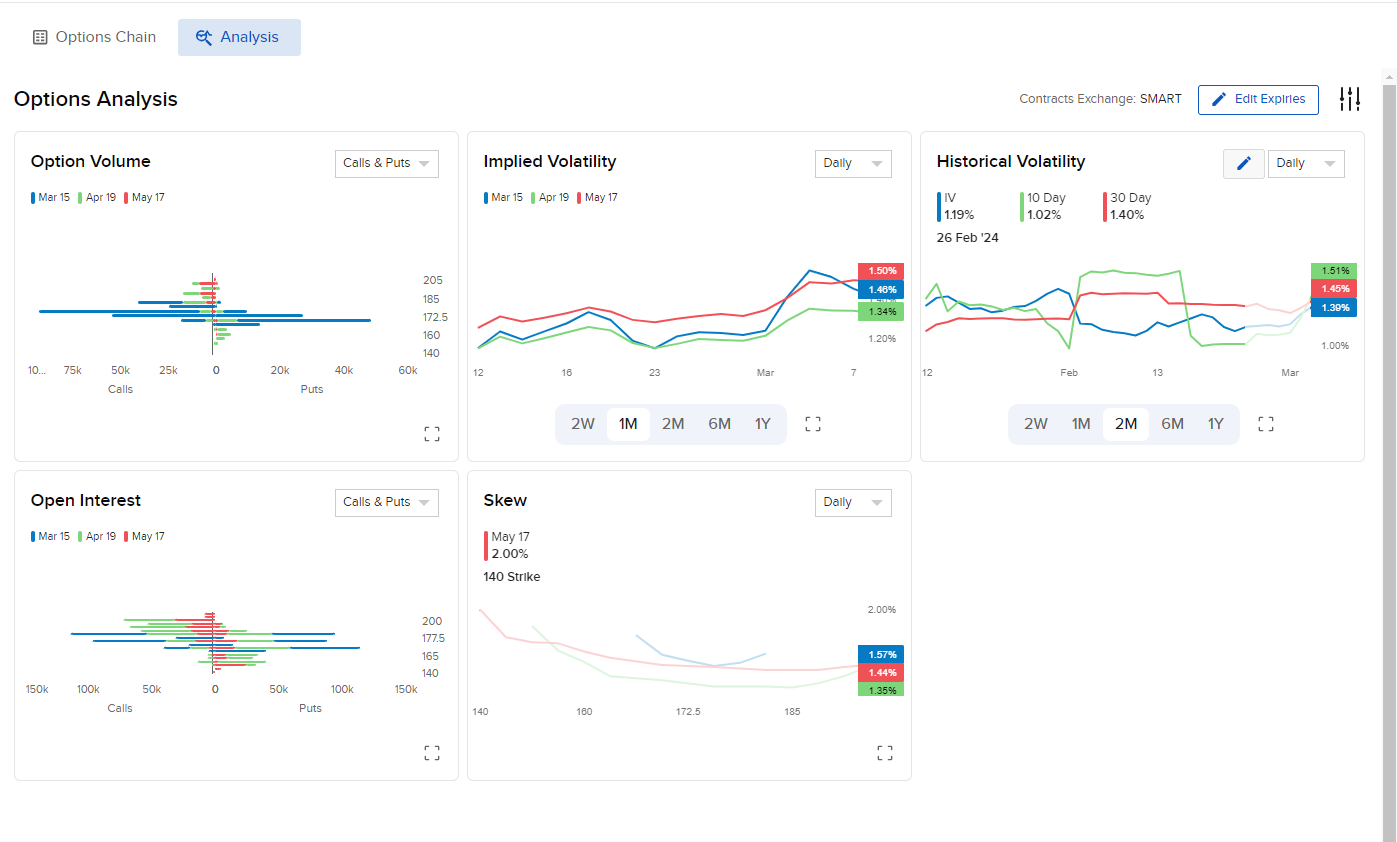Toggle Mar 15 legend in Option Volume
1397x842 pixels.
51,198
